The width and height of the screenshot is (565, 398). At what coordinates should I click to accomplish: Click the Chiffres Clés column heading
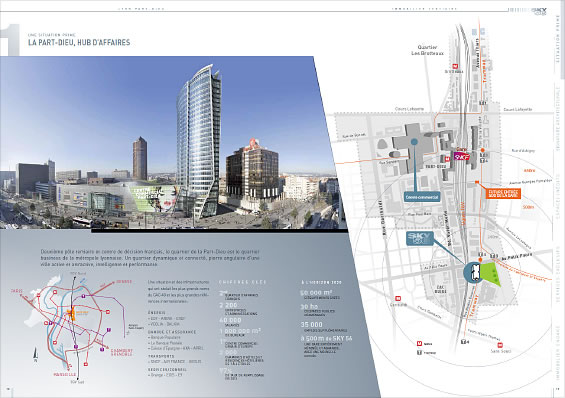coord(243,282)
